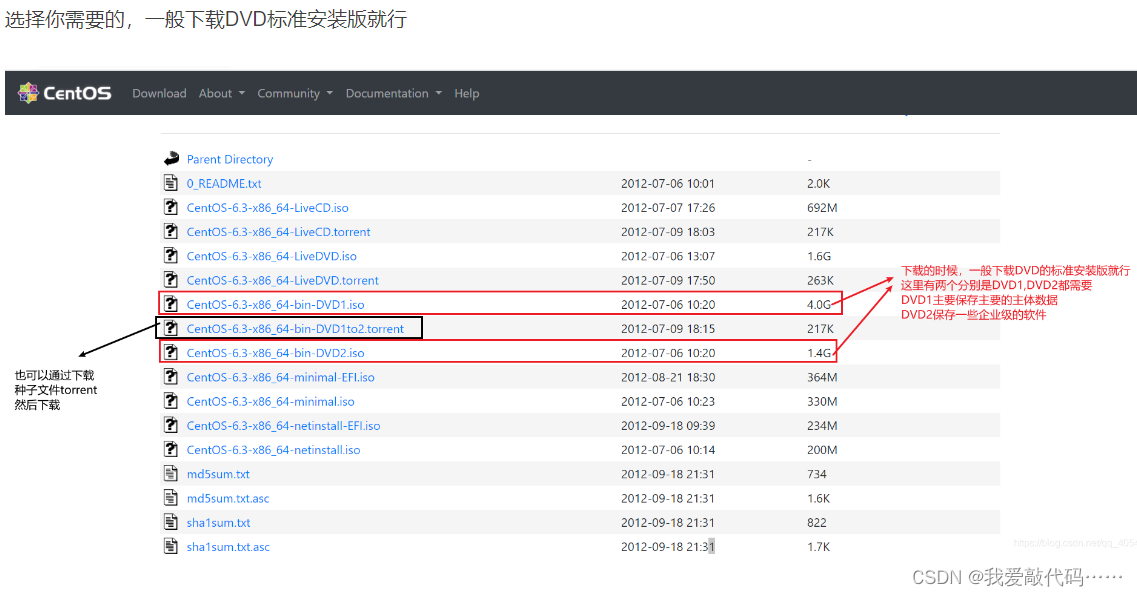
Task: Click the date 2012-07-06 10:01
Action: pyautogui.click(x=668, y=183)
